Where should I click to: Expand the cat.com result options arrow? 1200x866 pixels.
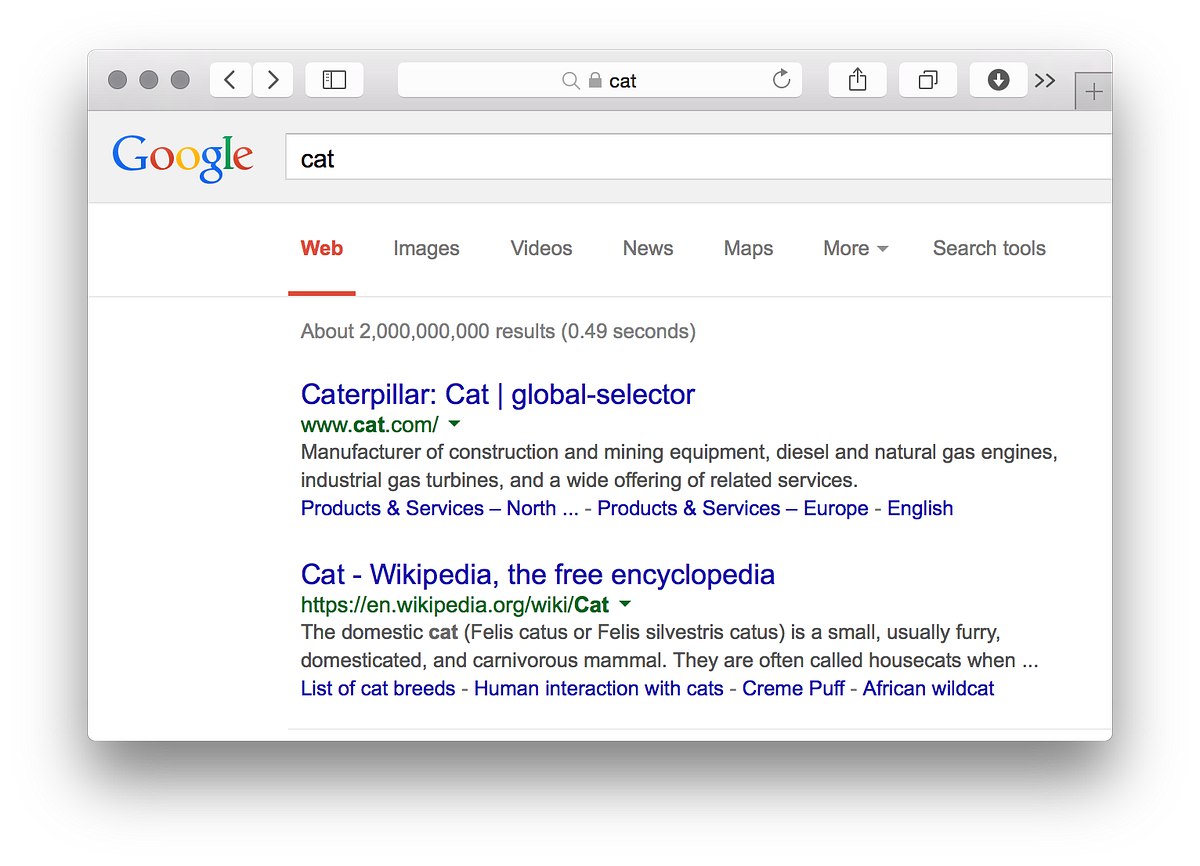pyautogui.click(x=455, y=424)
